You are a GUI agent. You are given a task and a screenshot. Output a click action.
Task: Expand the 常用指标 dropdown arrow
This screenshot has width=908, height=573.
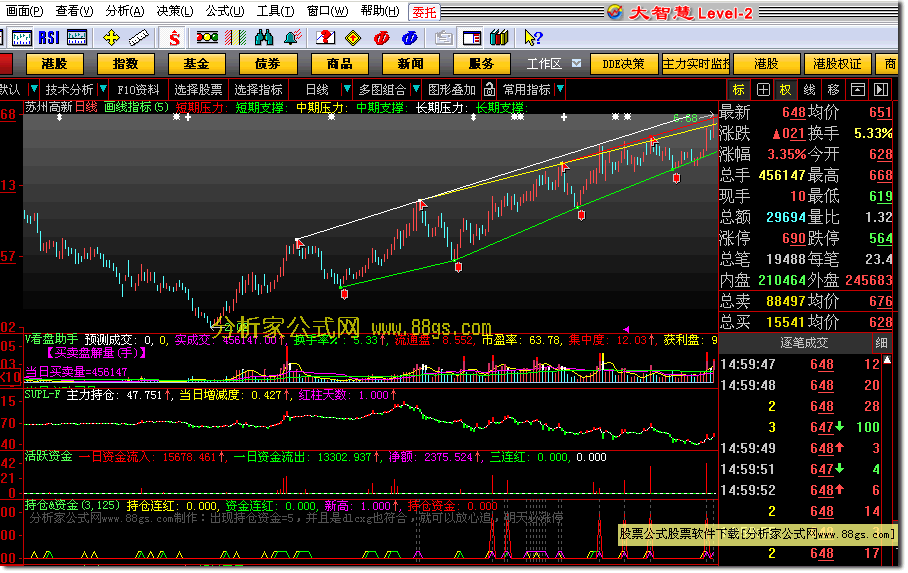coord(560,90)
